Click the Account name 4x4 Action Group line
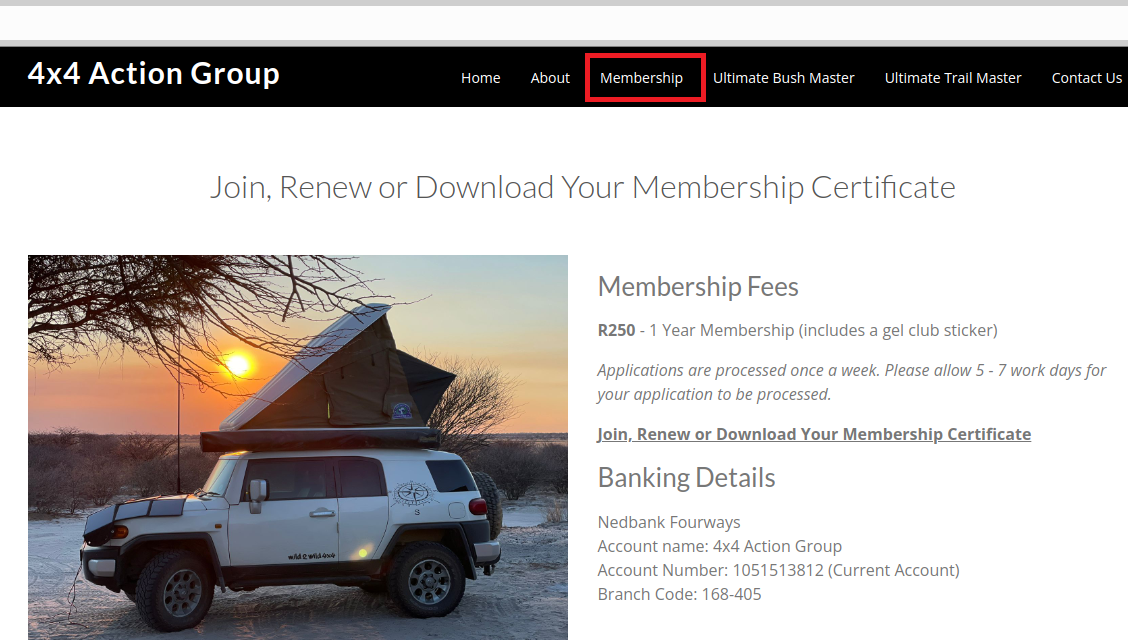This screenshot has height=640, width=1128. [x=719, y=547]
